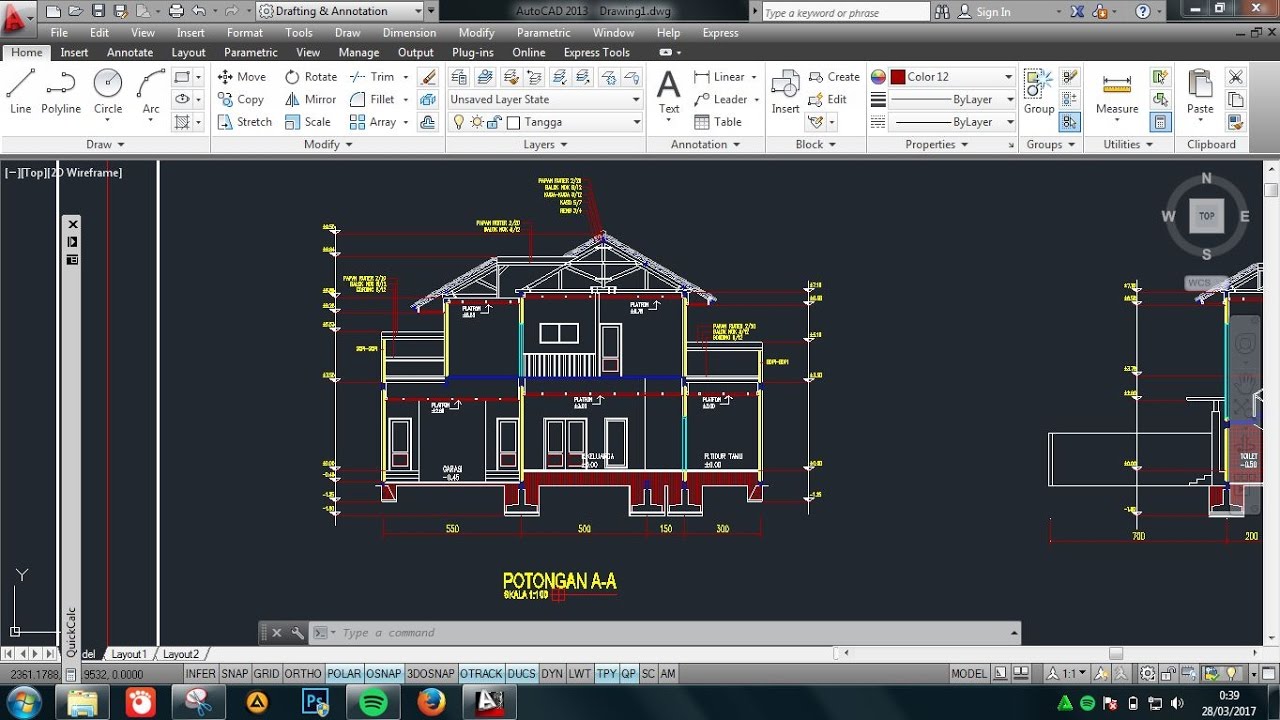Toggle GRID display in status bar
The height and width of the screenshot is (720, 1280).
[x=266, y=674]
